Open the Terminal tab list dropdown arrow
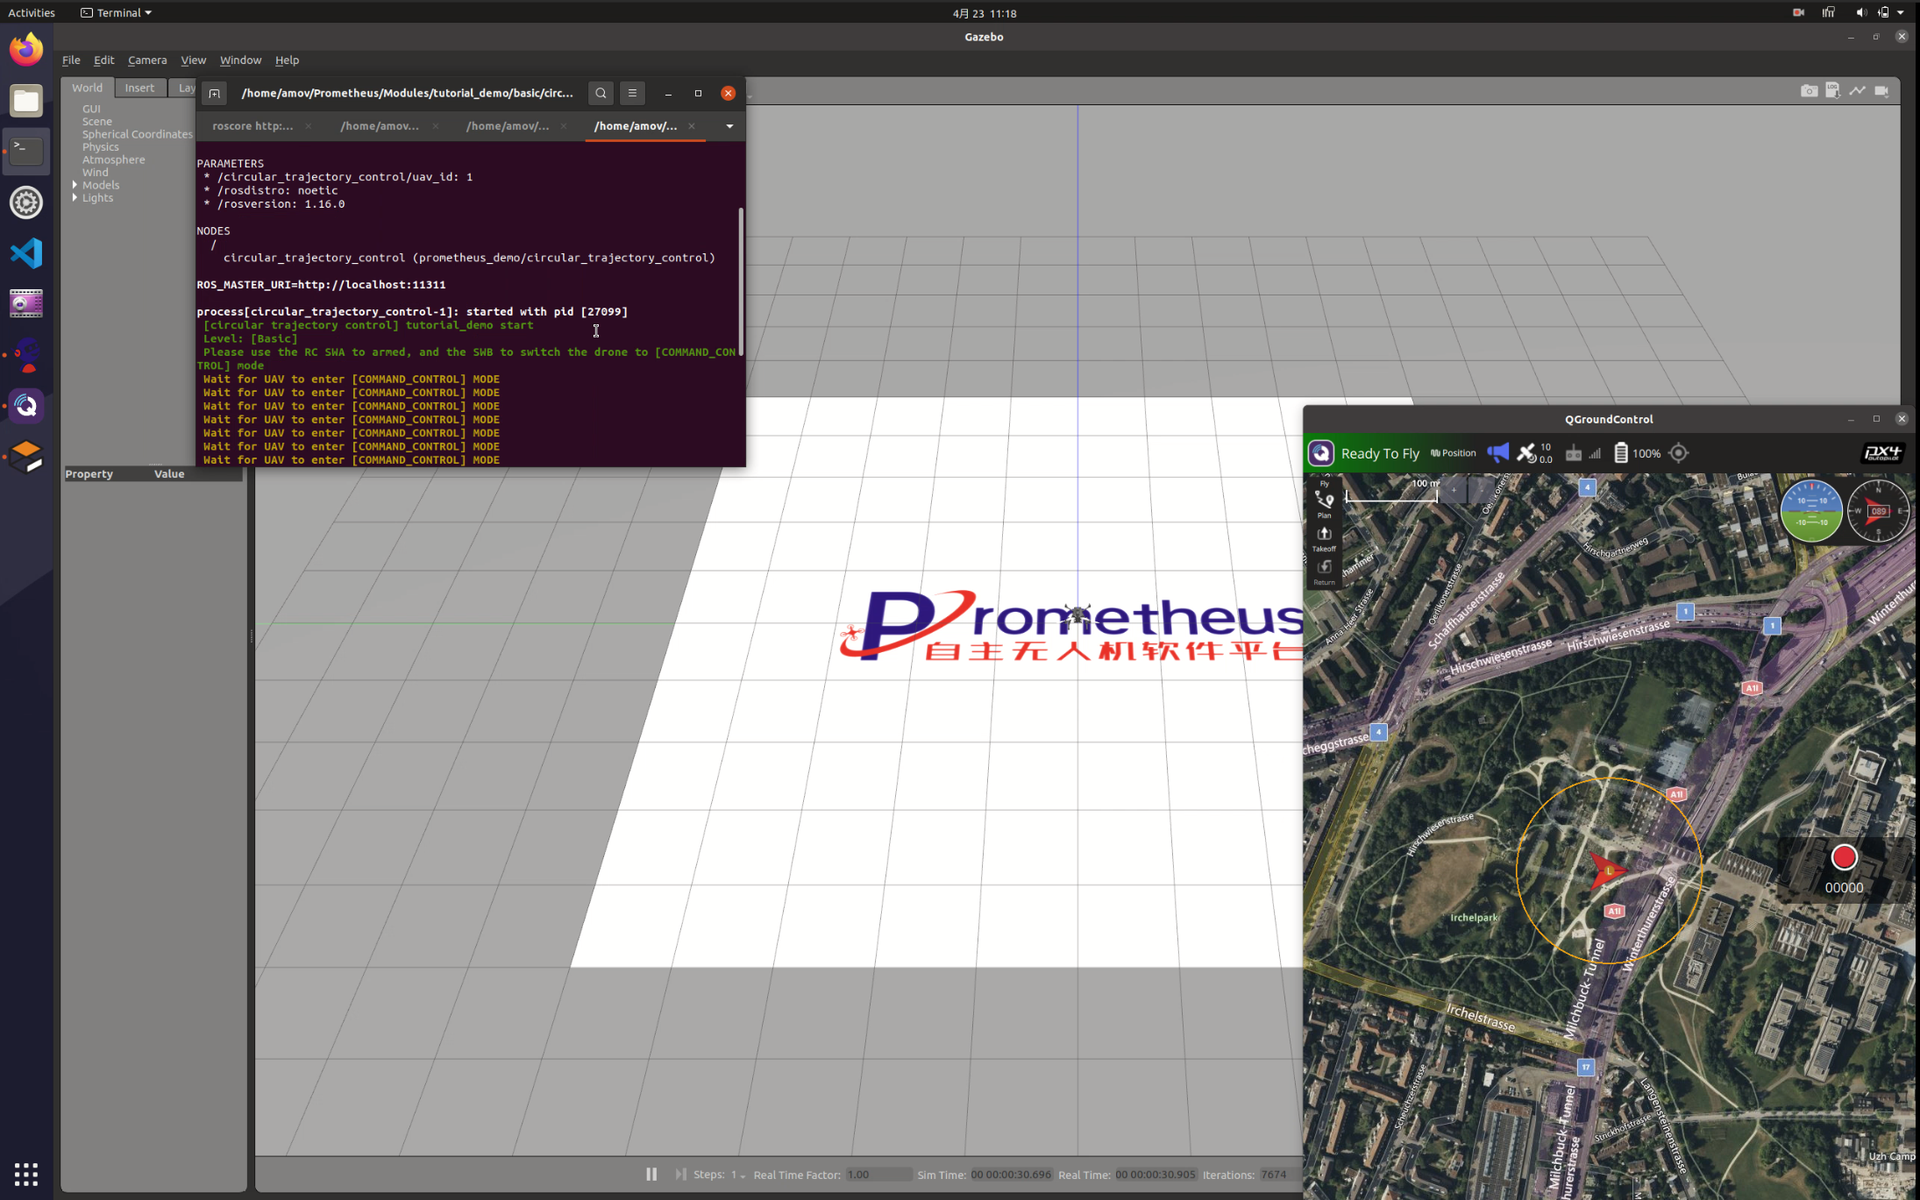 pos(729,126)
